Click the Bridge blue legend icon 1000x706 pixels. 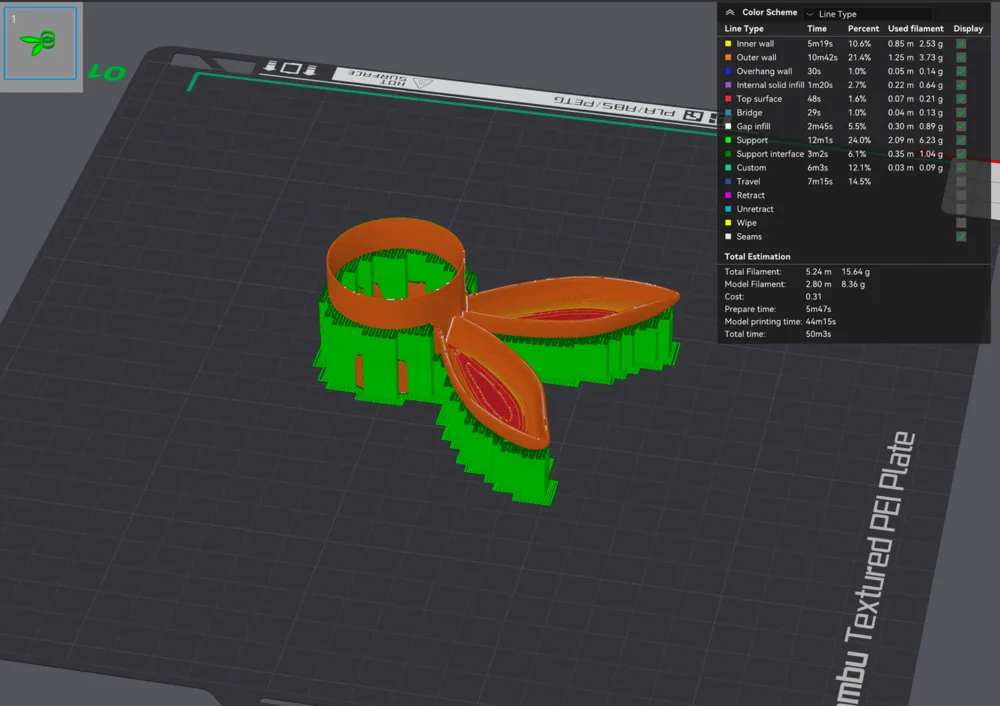click(x=728, y=113)
